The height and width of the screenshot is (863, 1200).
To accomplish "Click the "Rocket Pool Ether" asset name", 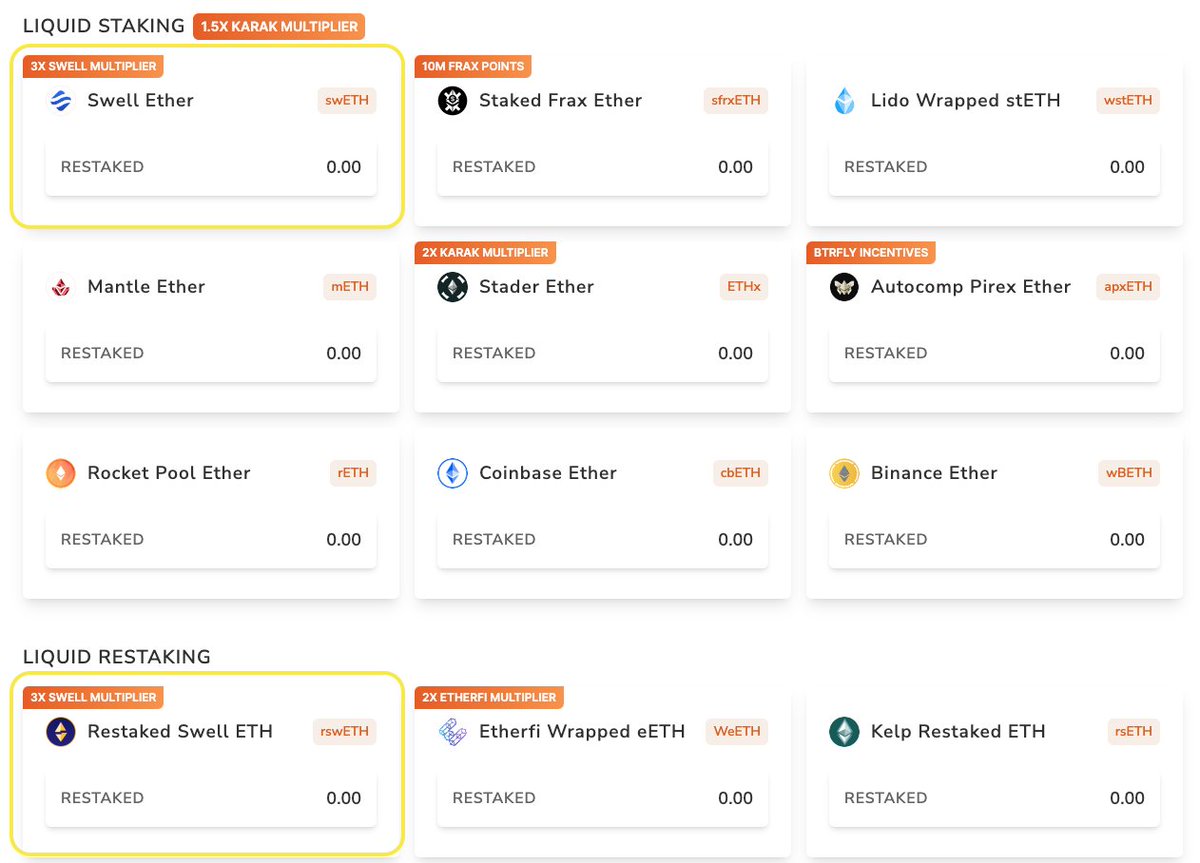I will [169, 472].
